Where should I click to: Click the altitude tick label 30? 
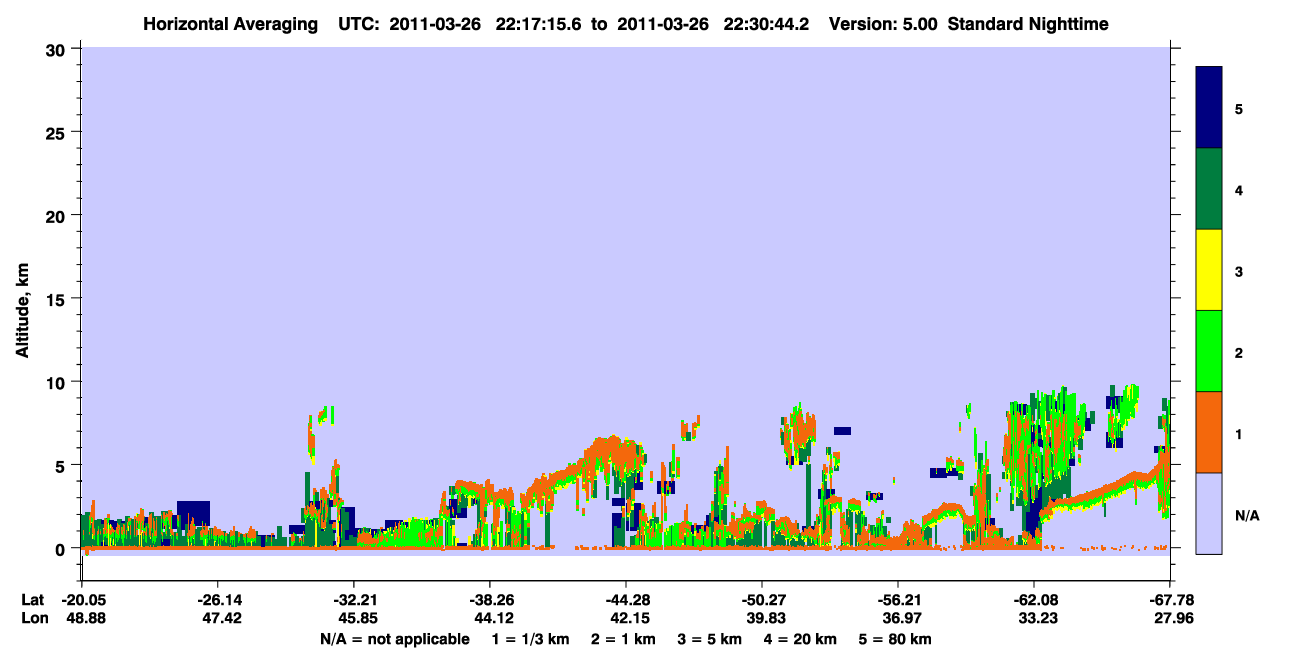tap(58, 49)
